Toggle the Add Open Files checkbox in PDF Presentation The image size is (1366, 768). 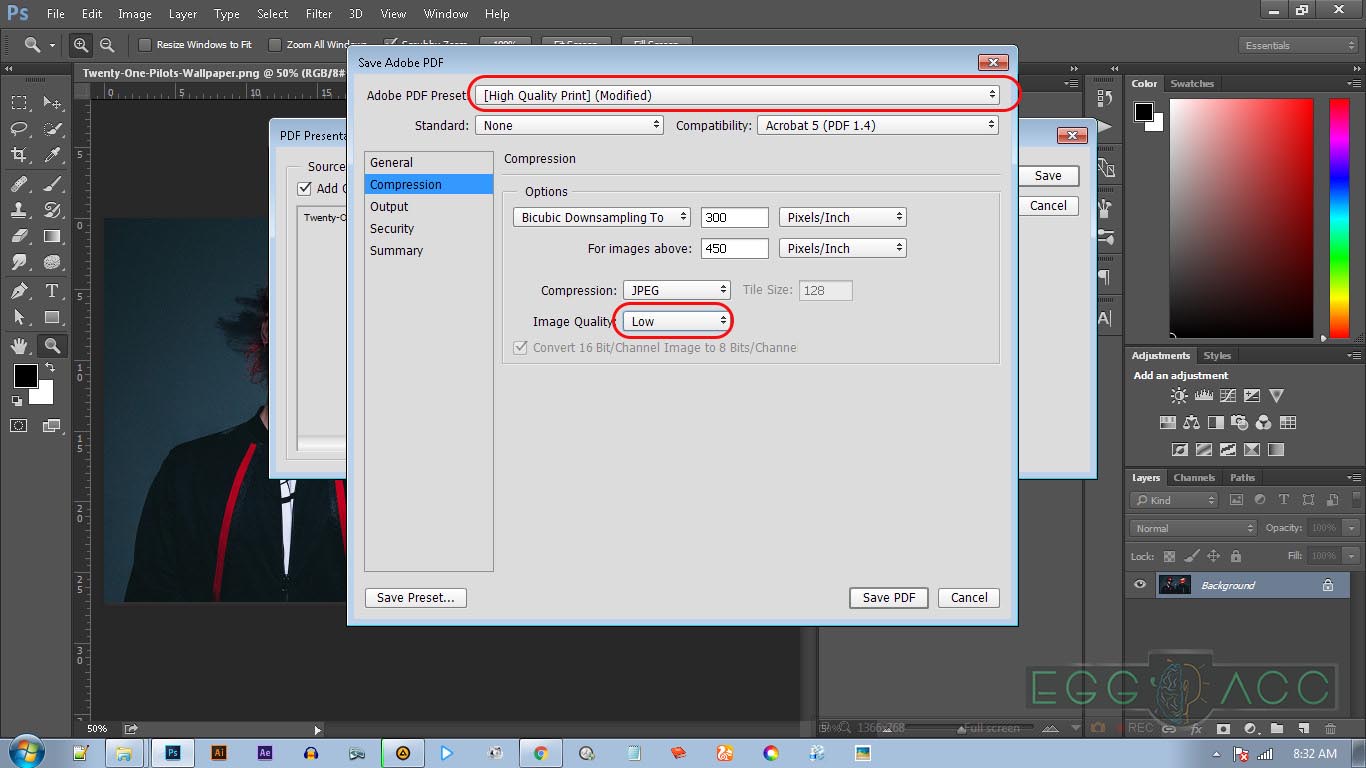[x=305, y=188]
